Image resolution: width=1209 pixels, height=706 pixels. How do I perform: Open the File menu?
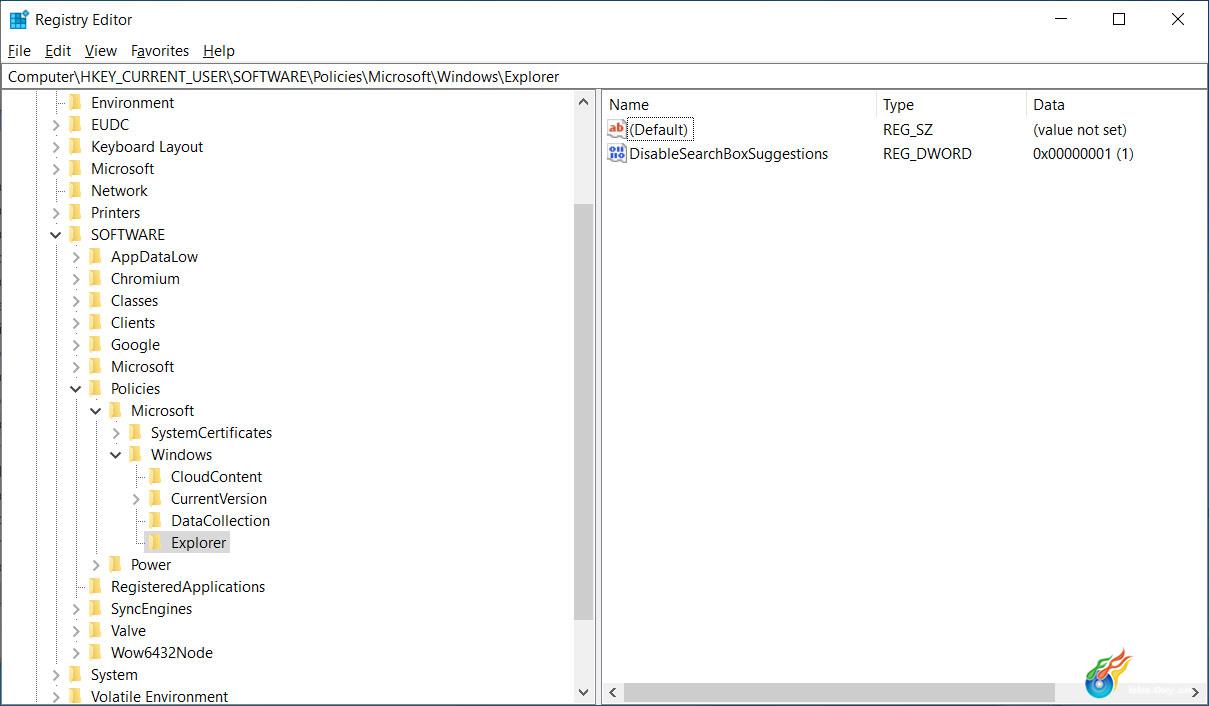19,51
